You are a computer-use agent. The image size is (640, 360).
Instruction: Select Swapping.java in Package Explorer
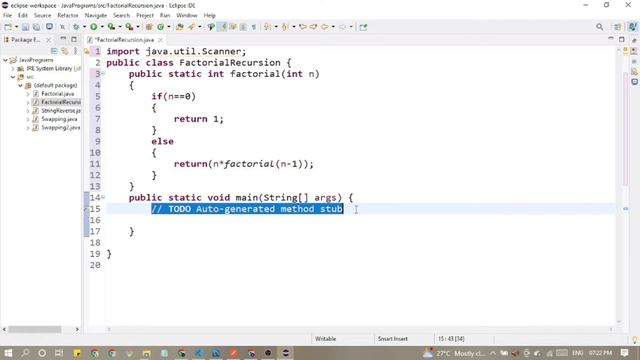[59, 119]
